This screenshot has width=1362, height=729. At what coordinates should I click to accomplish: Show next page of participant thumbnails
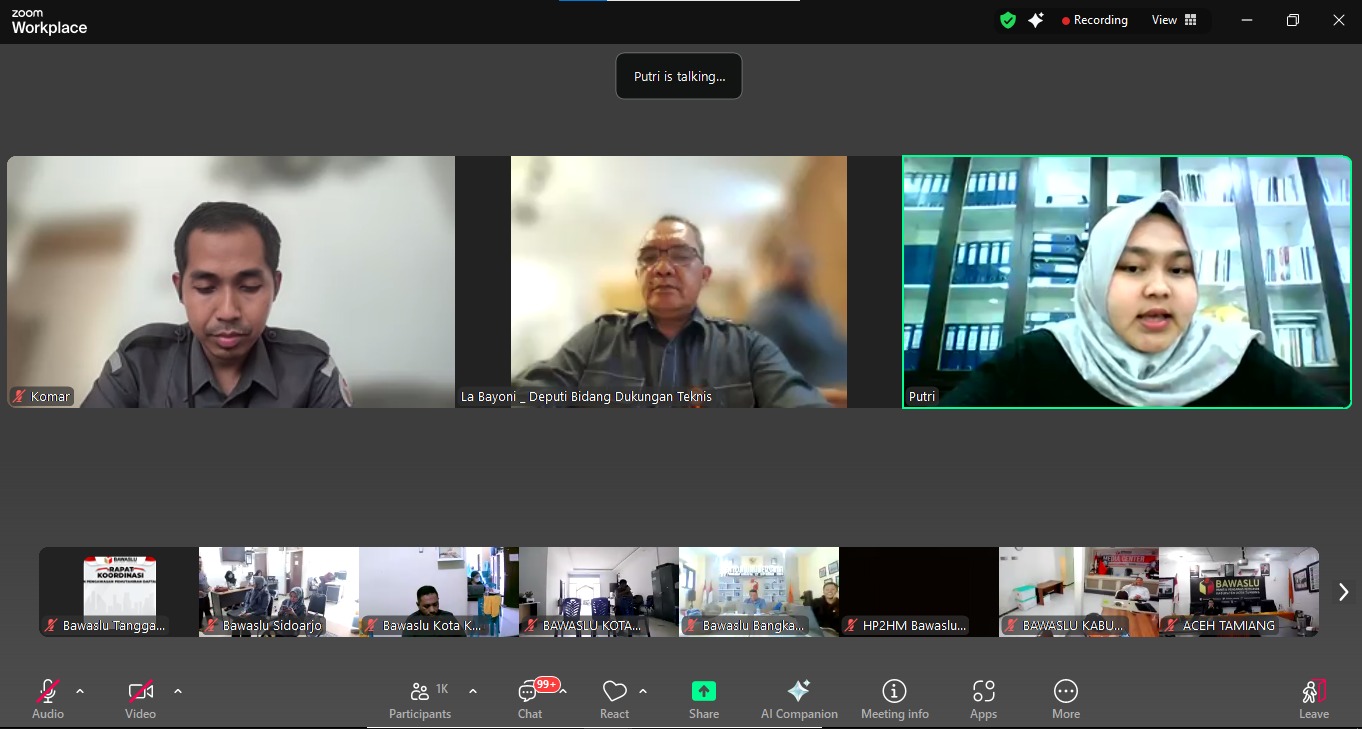(1343, 592)
